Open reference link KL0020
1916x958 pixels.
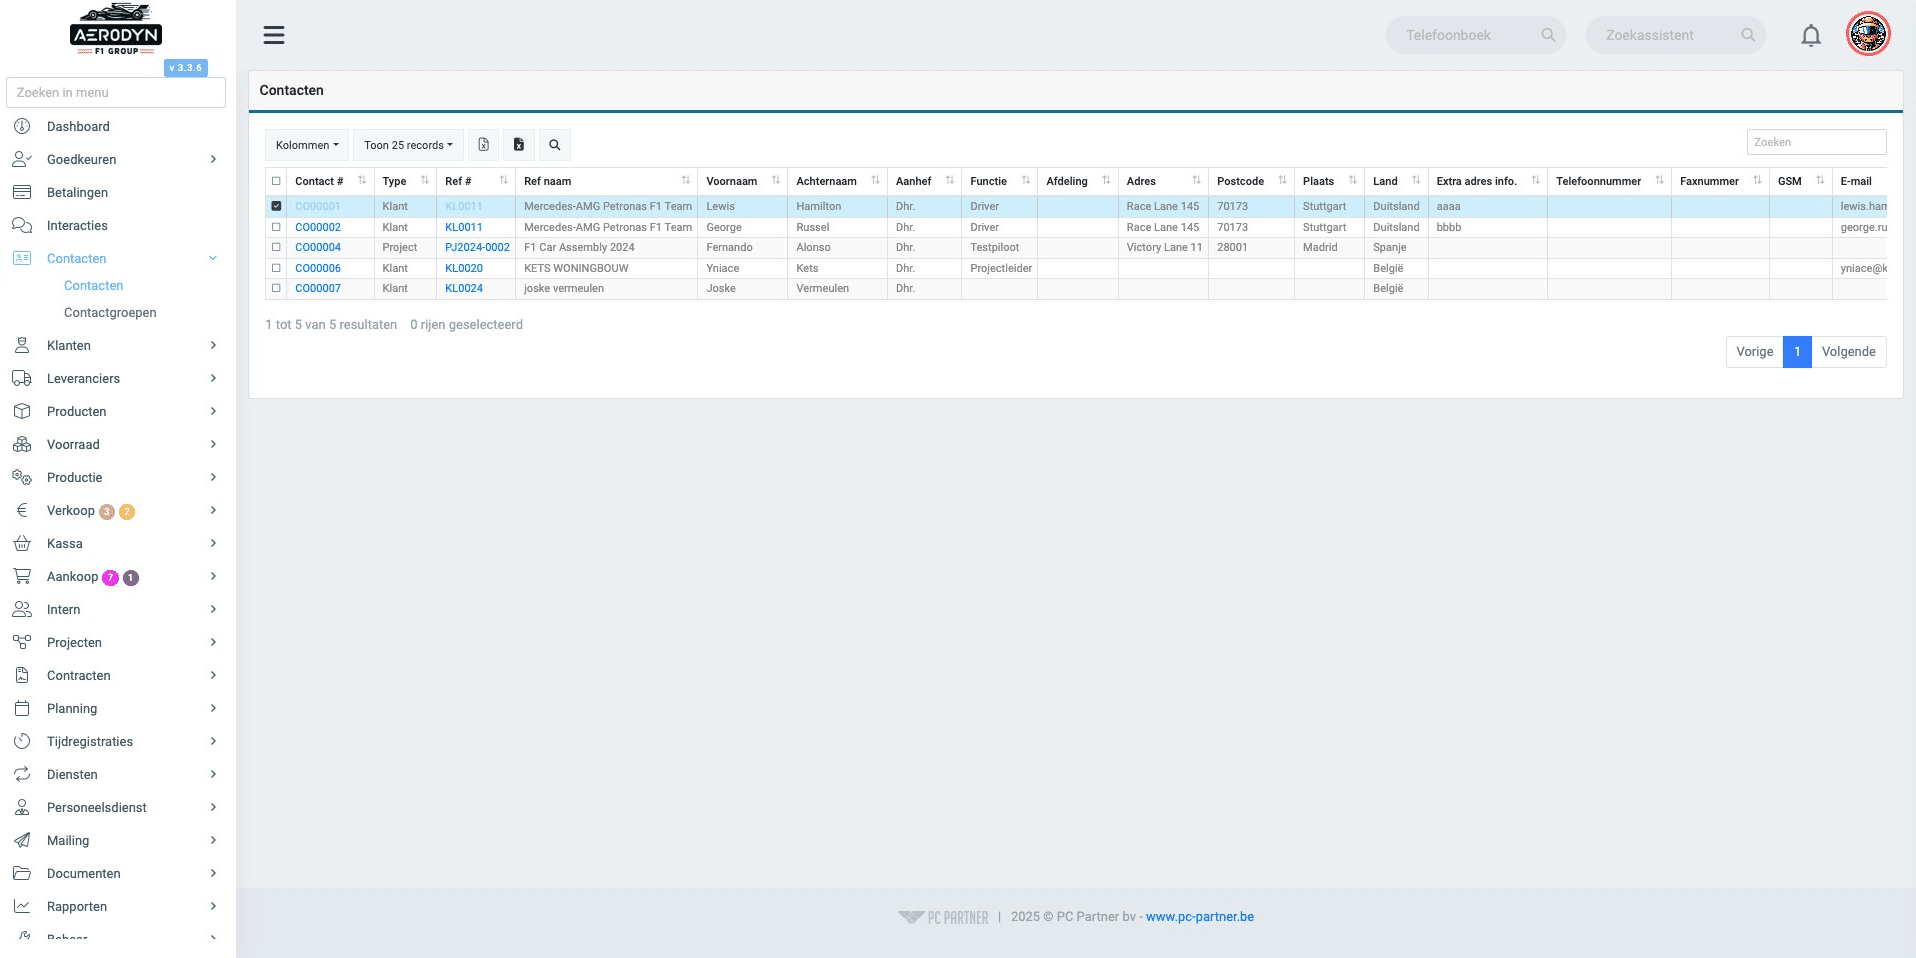pos(464,268)
